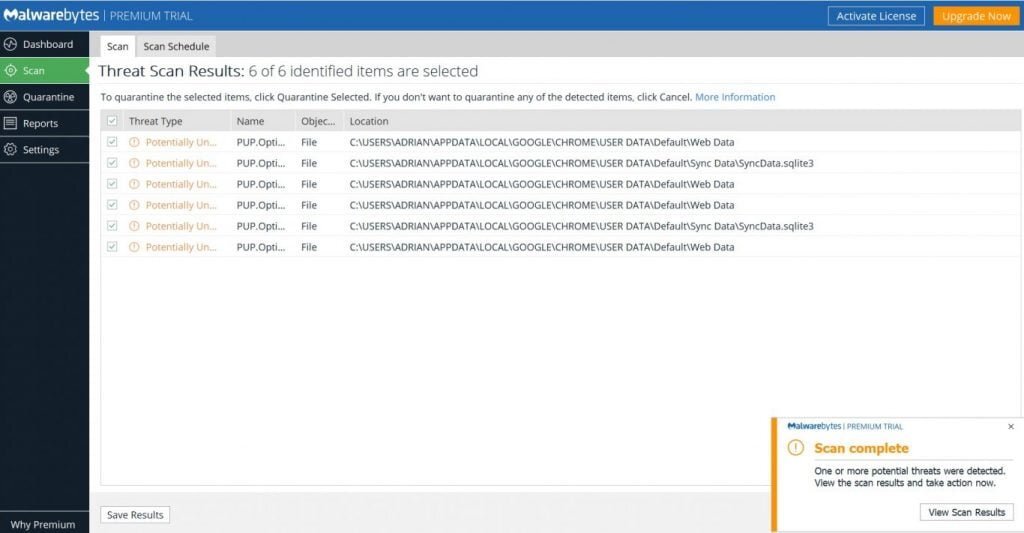1024x533 pixels.
Task: Click 'Potentially Un...' text in sixth row
Action: [181, 246]
